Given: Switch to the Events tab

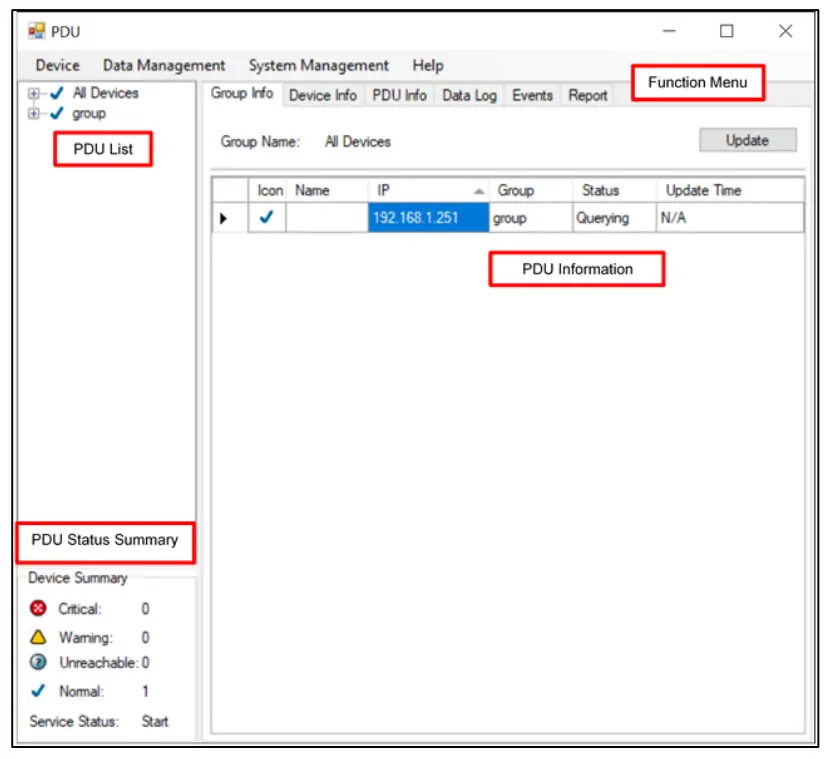Looking at the screenshot, I should coord(532,96).
